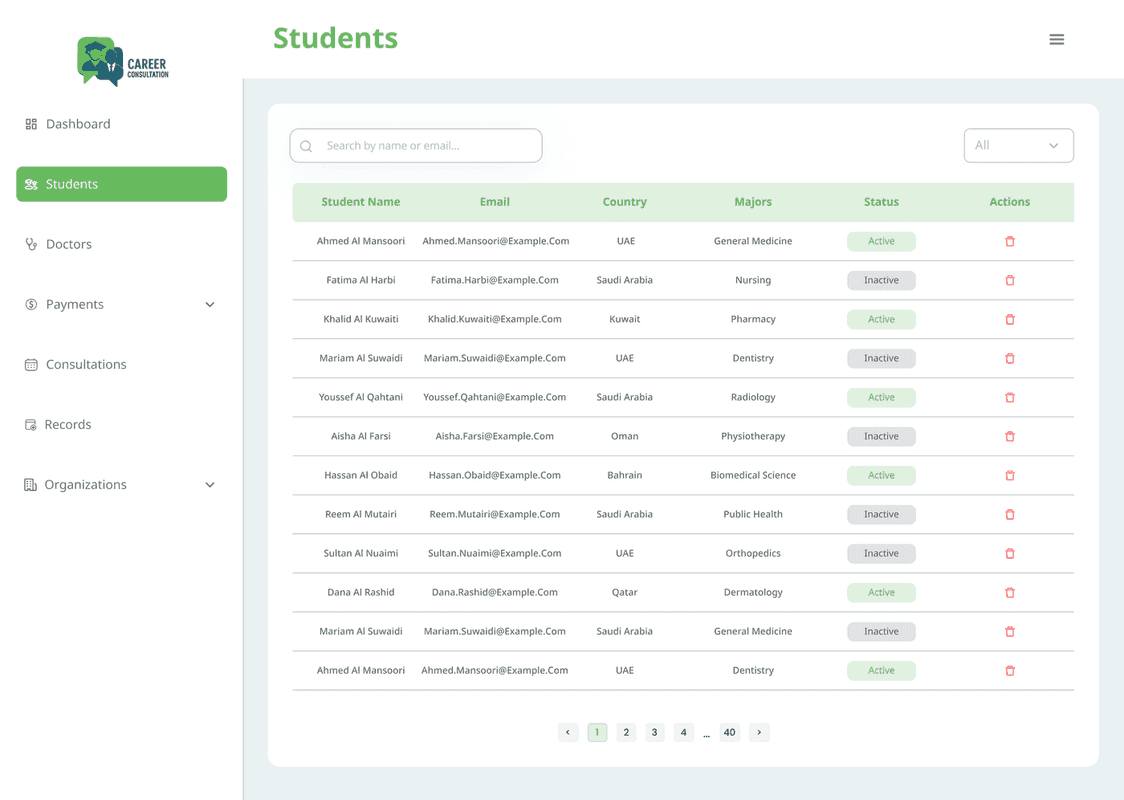
Task: Click the search magnifier icon
Action: [x=306, y=146]
